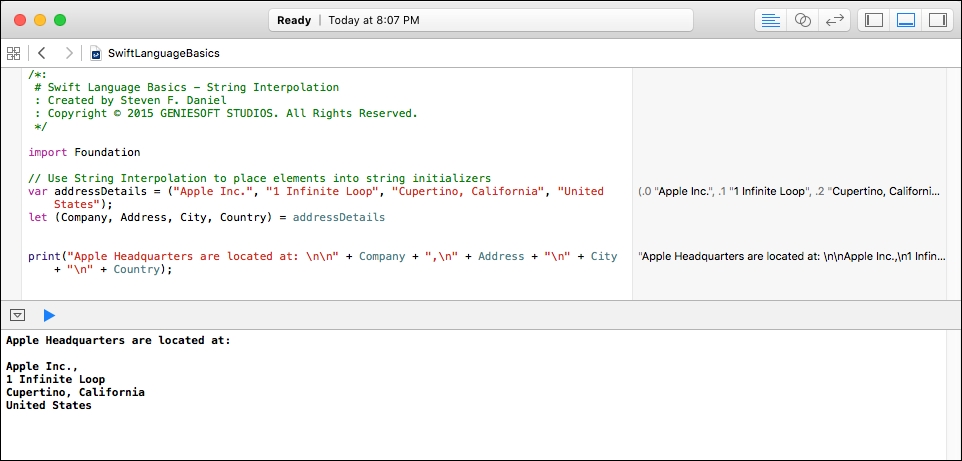Show the standard editor
This screenshot has width=962, height=461.
tap(771, 20)
